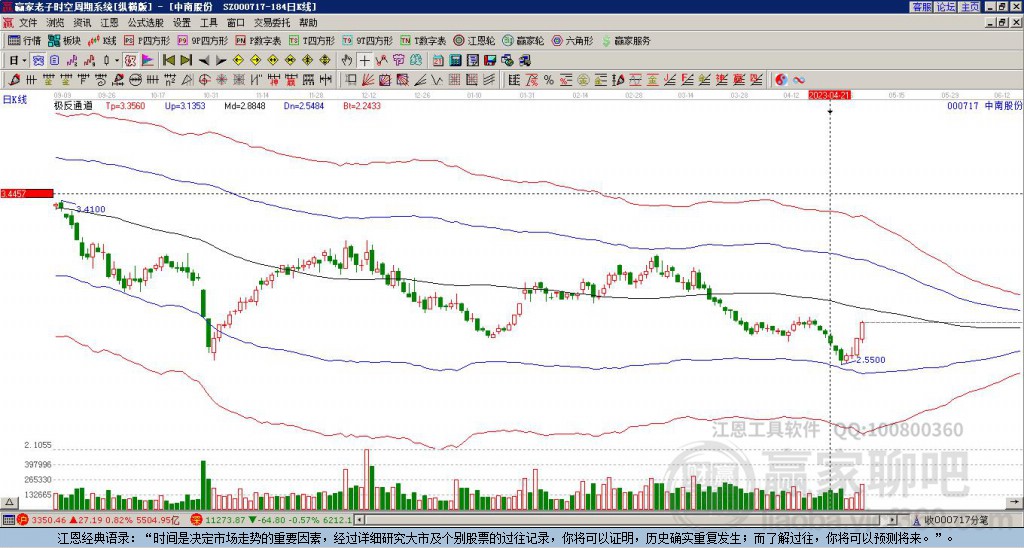Click the black left arrow scroll icon
The image size is (1024, 548).
[204, 61]
